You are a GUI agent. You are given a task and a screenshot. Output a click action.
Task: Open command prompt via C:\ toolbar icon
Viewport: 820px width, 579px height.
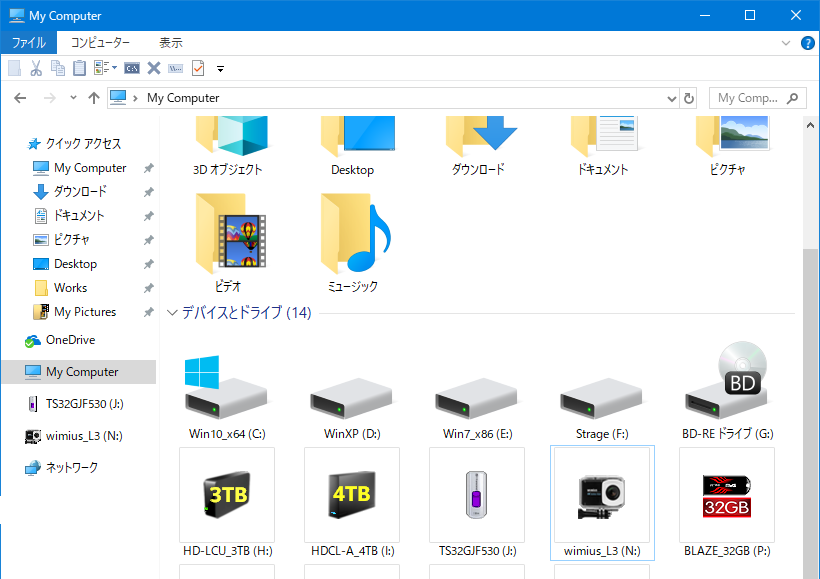point(132,69)
